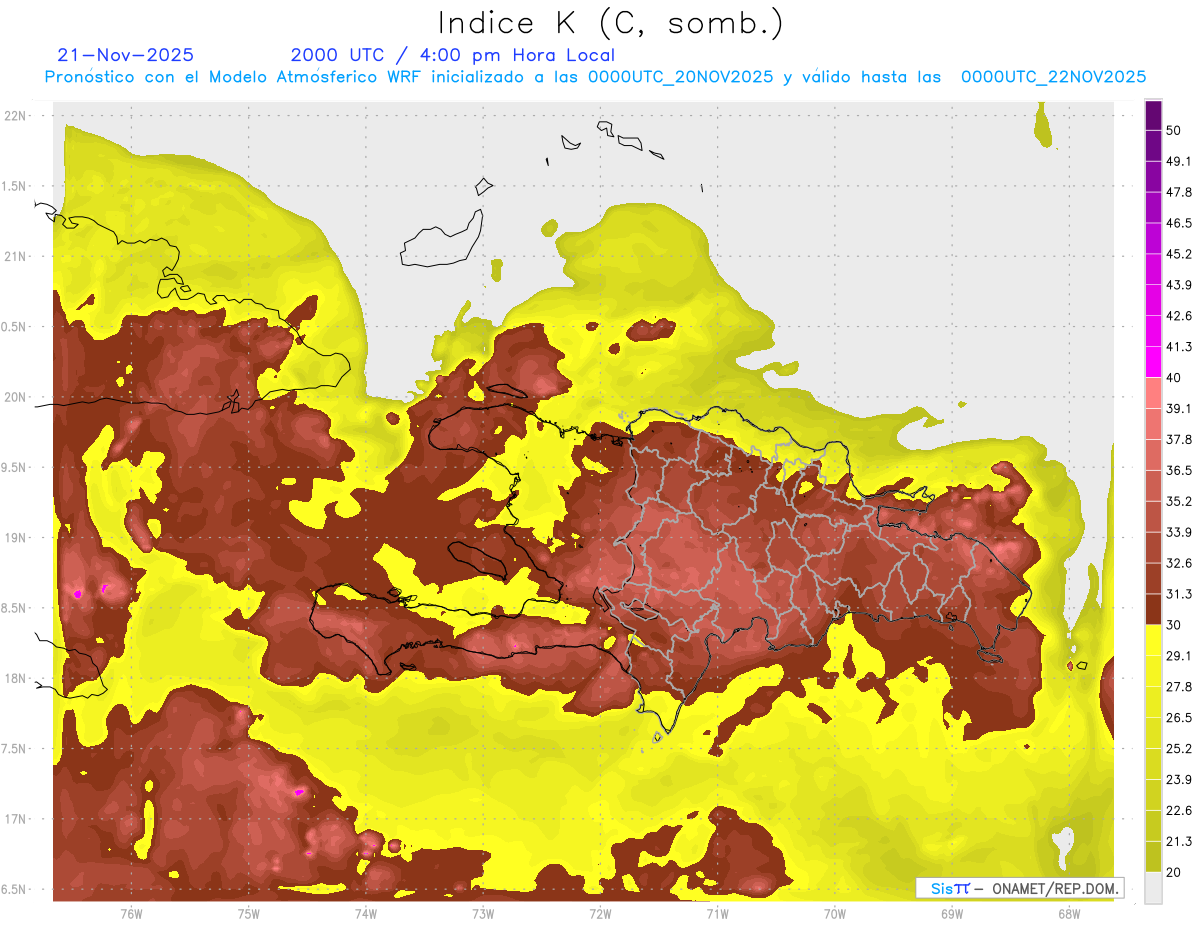Click the colorbar value '21.3'
Viewport: 1200px width, 927px height.
coord(1179,841)
